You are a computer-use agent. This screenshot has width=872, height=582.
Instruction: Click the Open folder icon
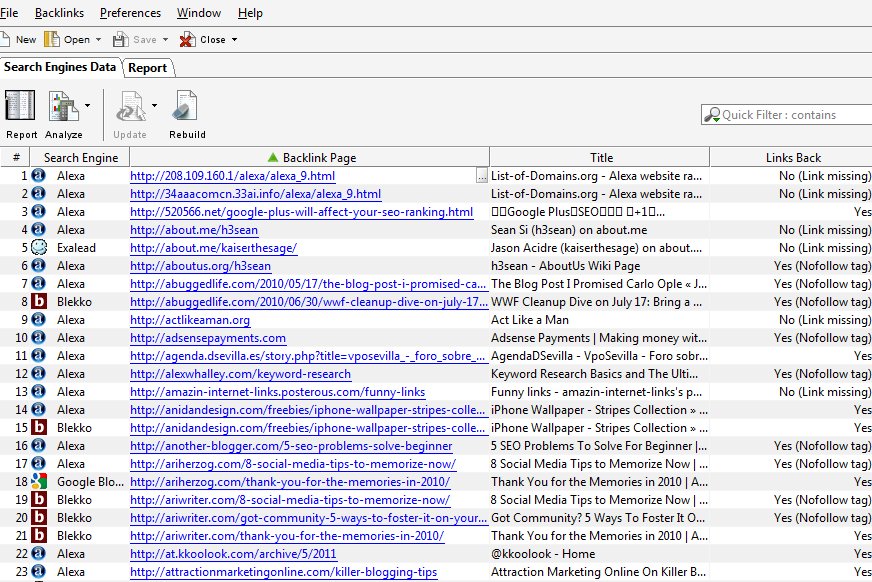(52, 40)
